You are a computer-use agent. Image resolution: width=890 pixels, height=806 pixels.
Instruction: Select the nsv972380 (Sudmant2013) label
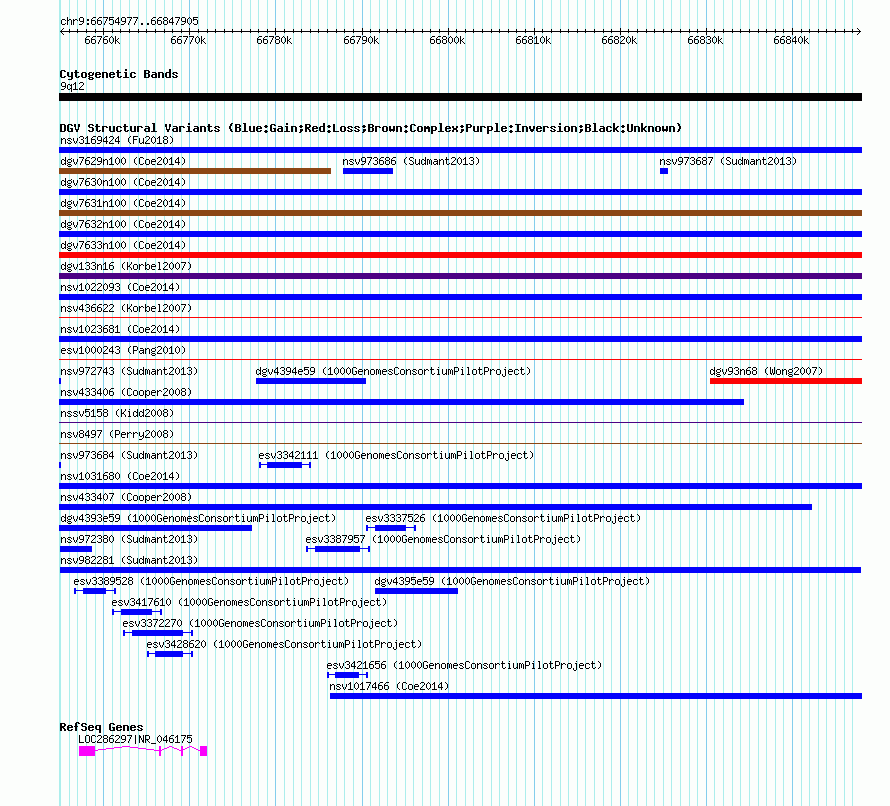[129, 539]
